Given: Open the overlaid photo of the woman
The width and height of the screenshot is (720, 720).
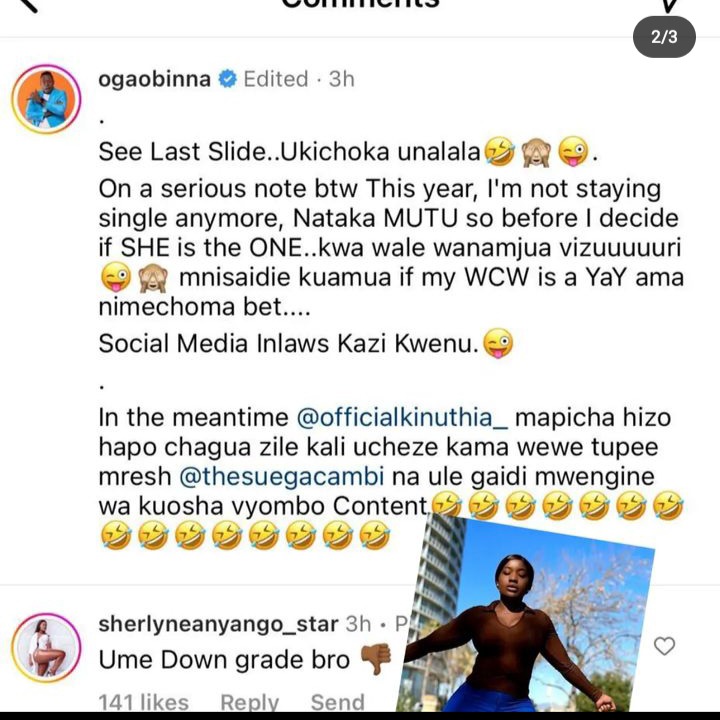Looking at the screenshot, I should 523,614.
